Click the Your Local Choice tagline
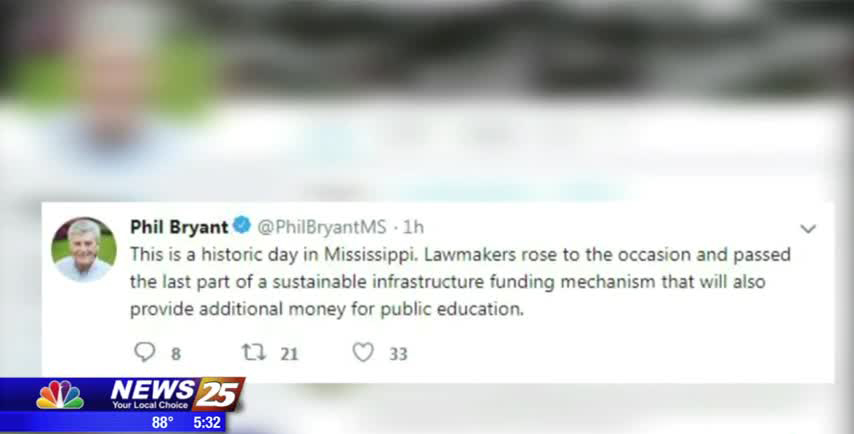 point(150,405)
